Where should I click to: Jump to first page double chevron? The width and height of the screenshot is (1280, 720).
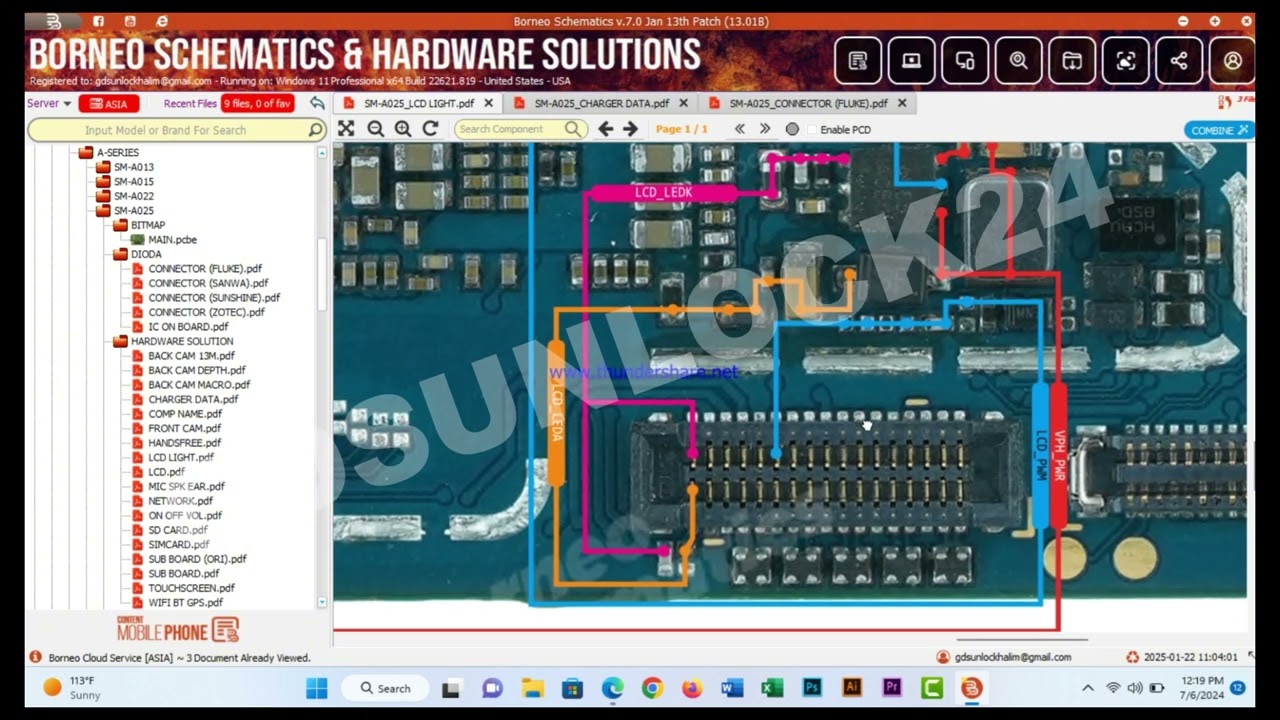tap(740, 129)
